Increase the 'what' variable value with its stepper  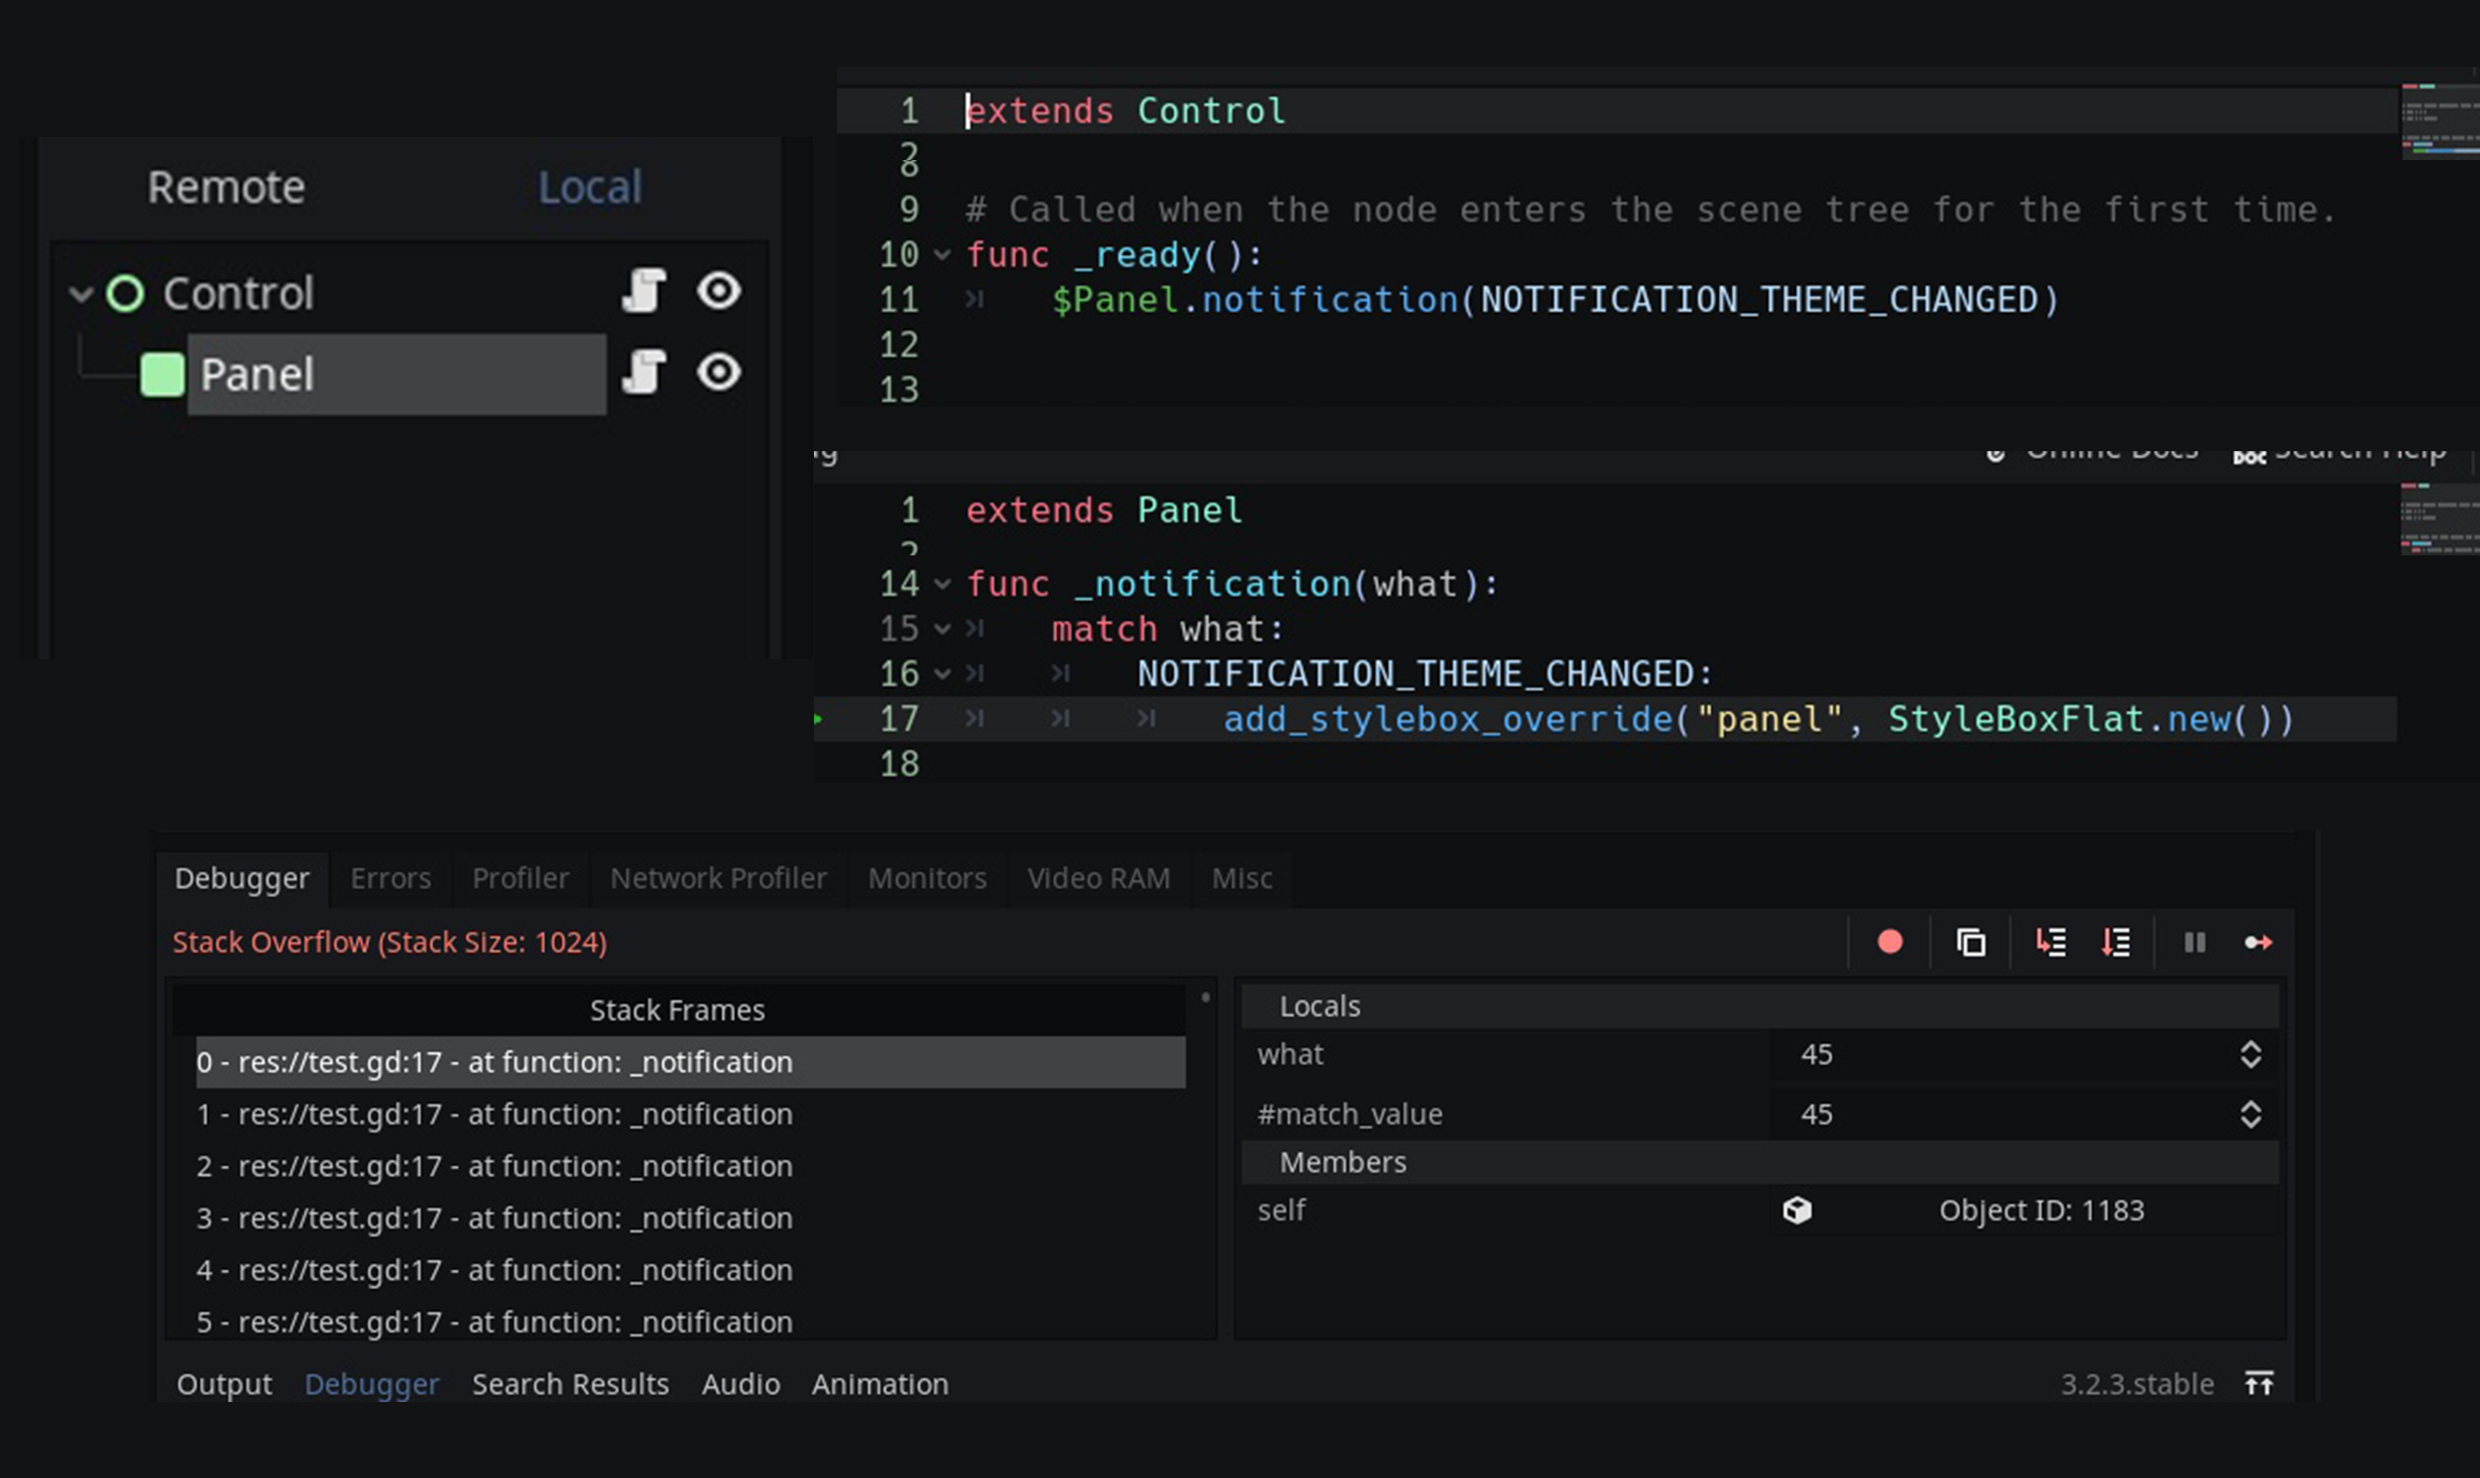(2250, 1048)
